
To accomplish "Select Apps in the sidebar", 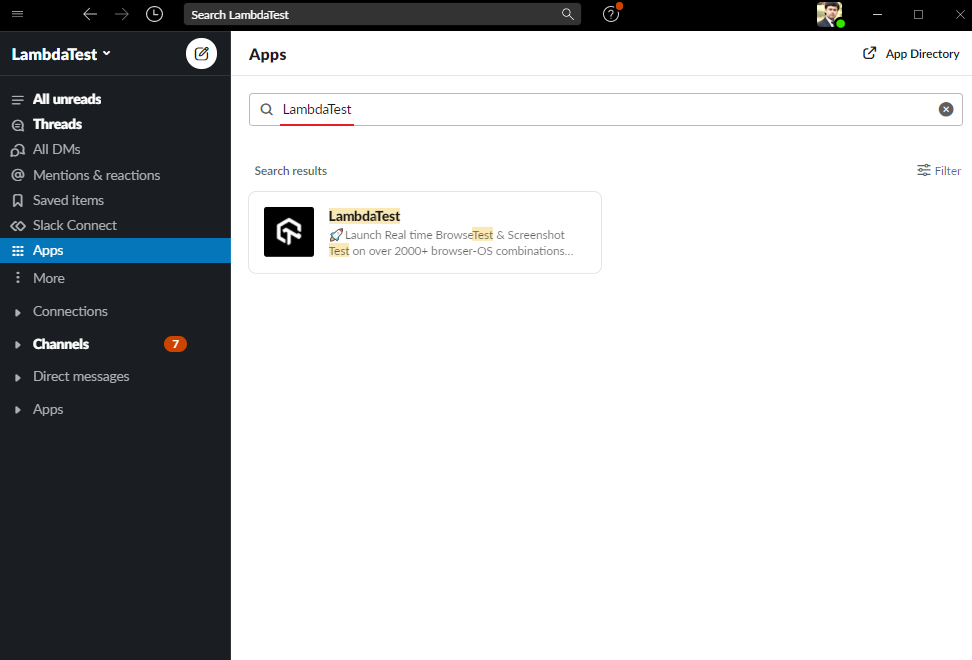I will [48, 250].
